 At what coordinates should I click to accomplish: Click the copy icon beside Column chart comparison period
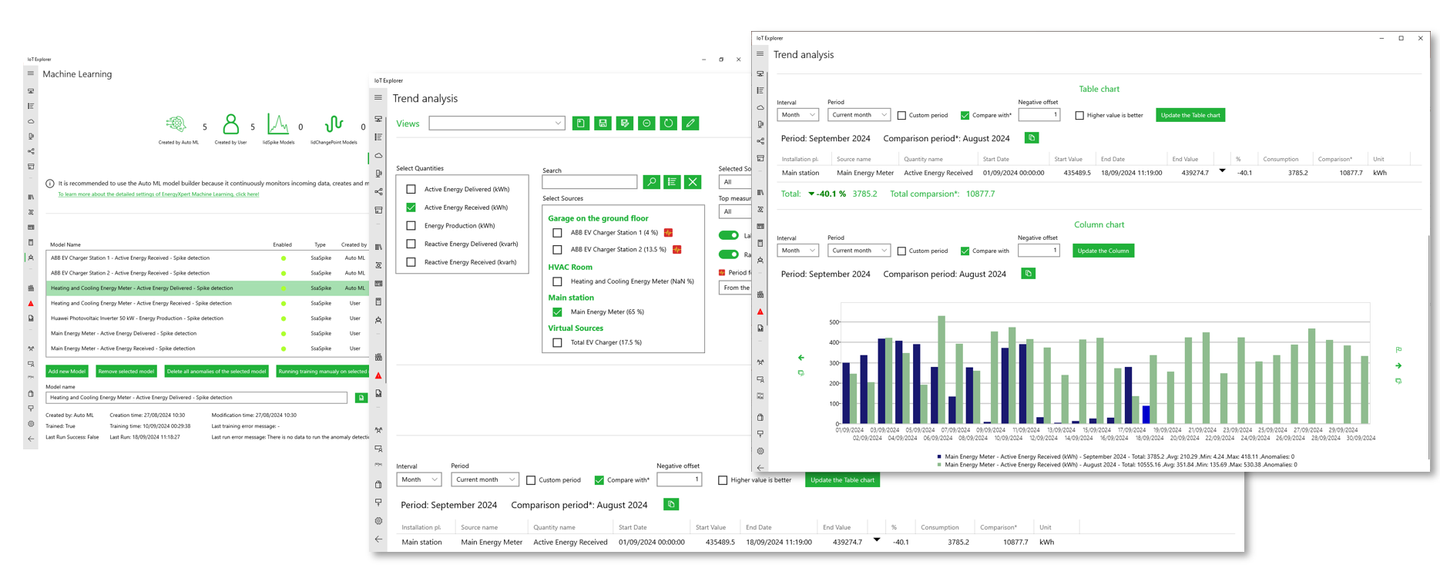pos(1031,273)
